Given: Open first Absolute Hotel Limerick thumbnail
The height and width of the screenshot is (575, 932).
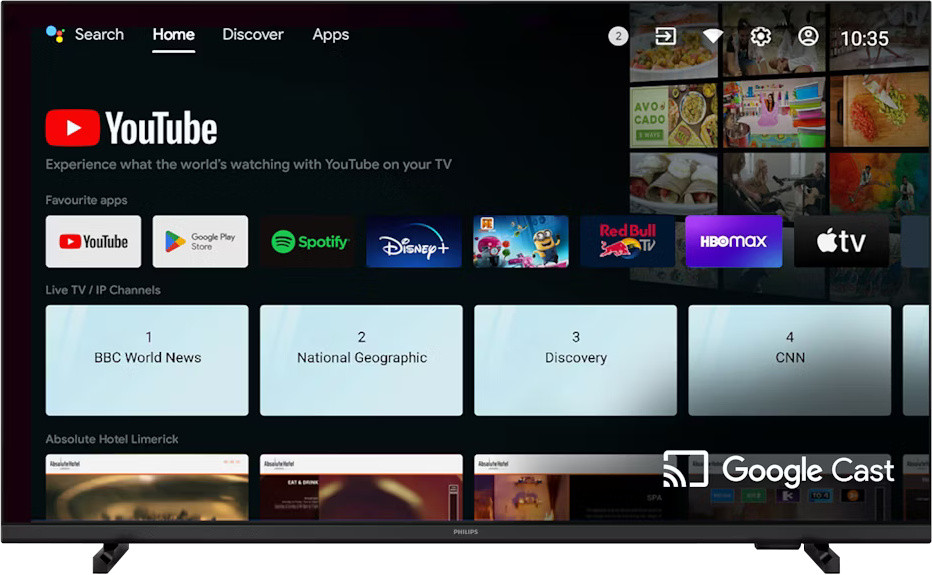Looking at the screenshot, I should click(x=147, y=487).
